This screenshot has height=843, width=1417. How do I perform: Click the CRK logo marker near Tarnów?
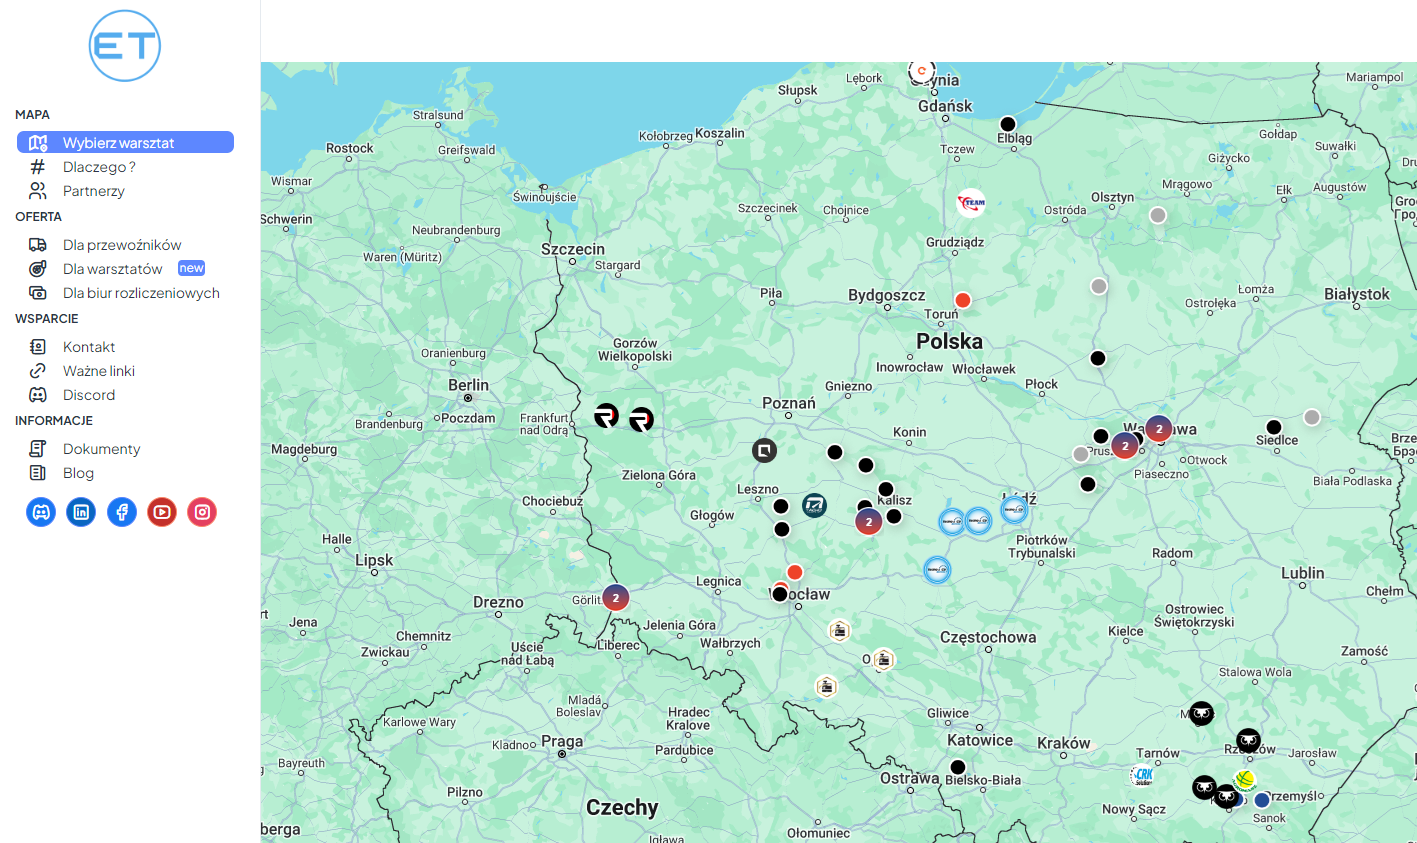tap(1142, 775)
